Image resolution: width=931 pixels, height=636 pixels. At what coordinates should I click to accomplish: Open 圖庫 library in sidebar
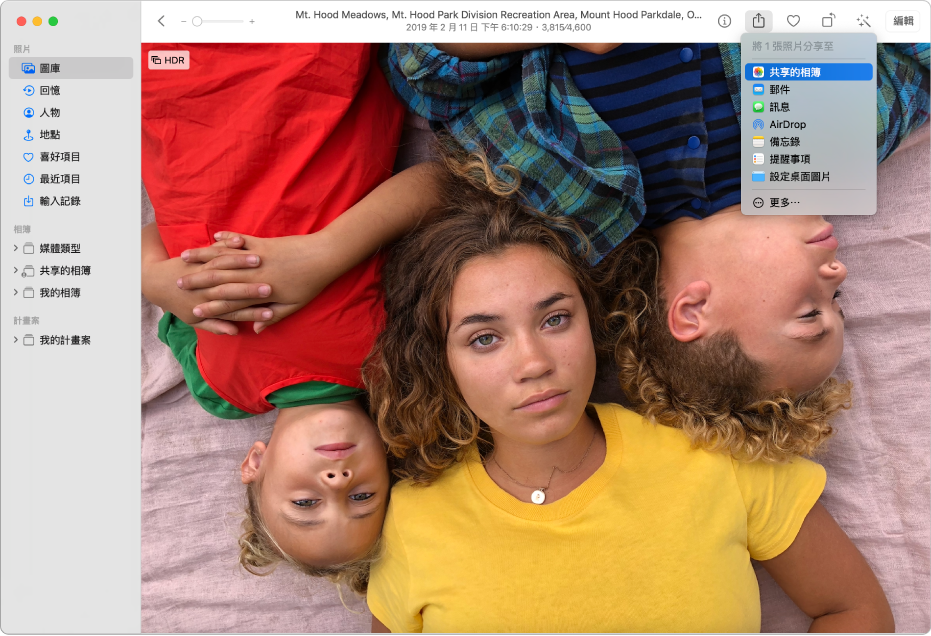click(71, 68)
